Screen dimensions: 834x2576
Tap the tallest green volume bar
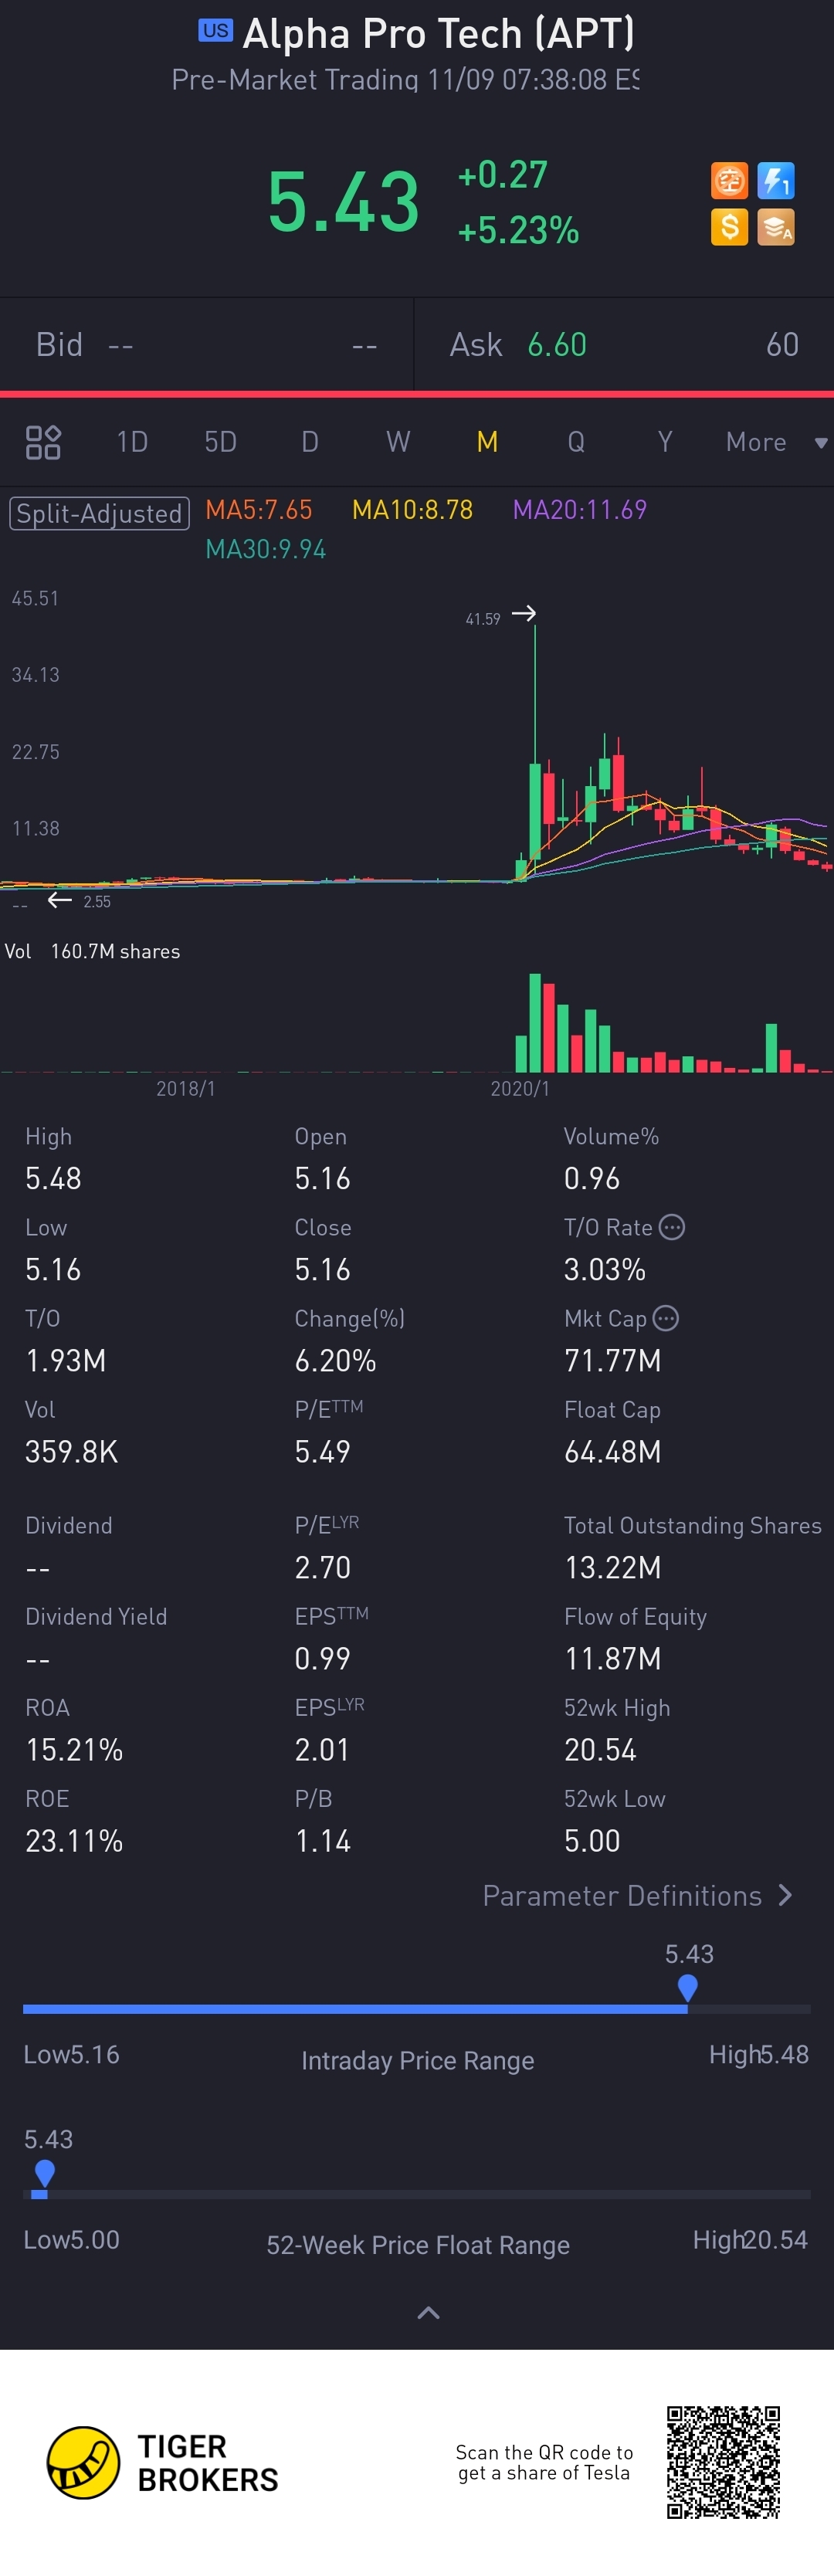tap(535, 1022)
